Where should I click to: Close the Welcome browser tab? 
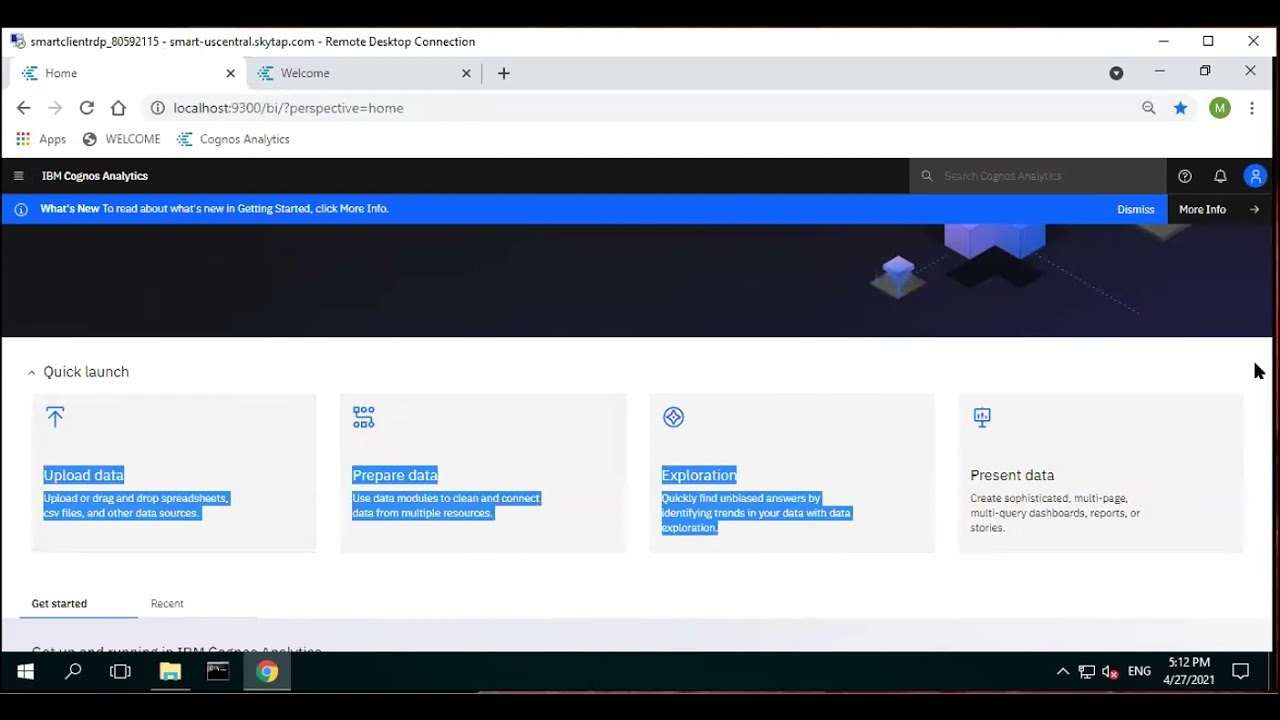pyautogui.click(x=466, y=73)
